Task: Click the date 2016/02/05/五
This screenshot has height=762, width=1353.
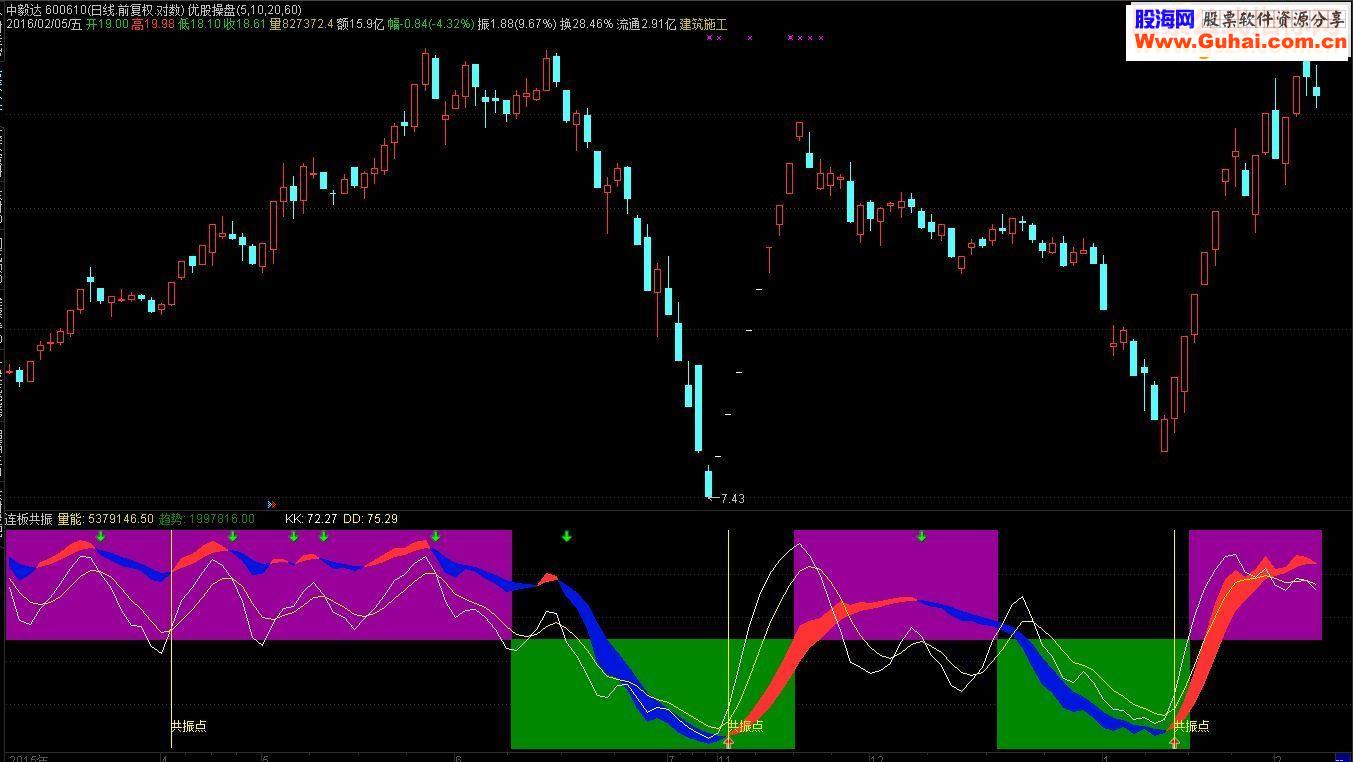Action: (x=44, y=24)
